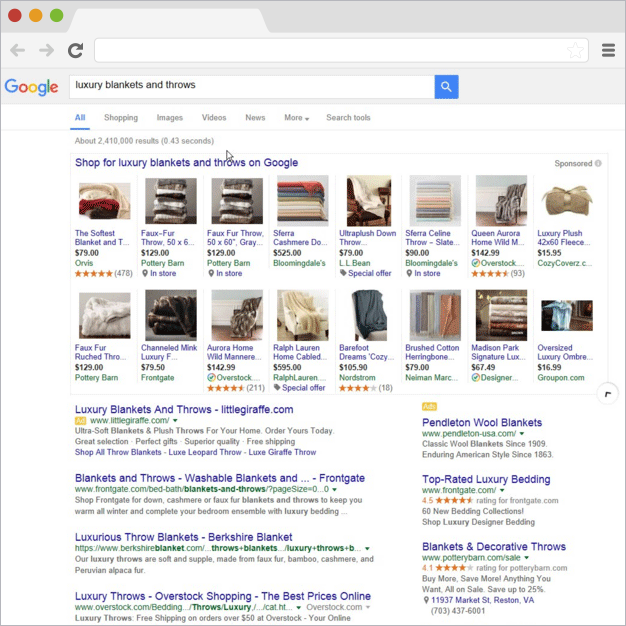Image resolution: width=626 pixels, height=626 pixels.
Task: Open dropdown arrow beside www.littlegiraffe.com/
Action: pyautogui.click(x=175, y=420)
